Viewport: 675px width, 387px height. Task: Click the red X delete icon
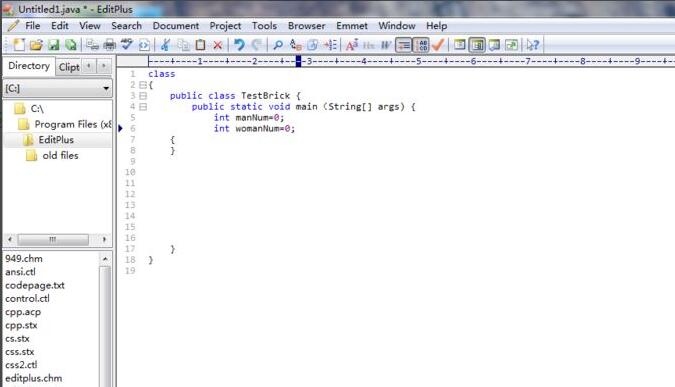(x=218, y=45)
